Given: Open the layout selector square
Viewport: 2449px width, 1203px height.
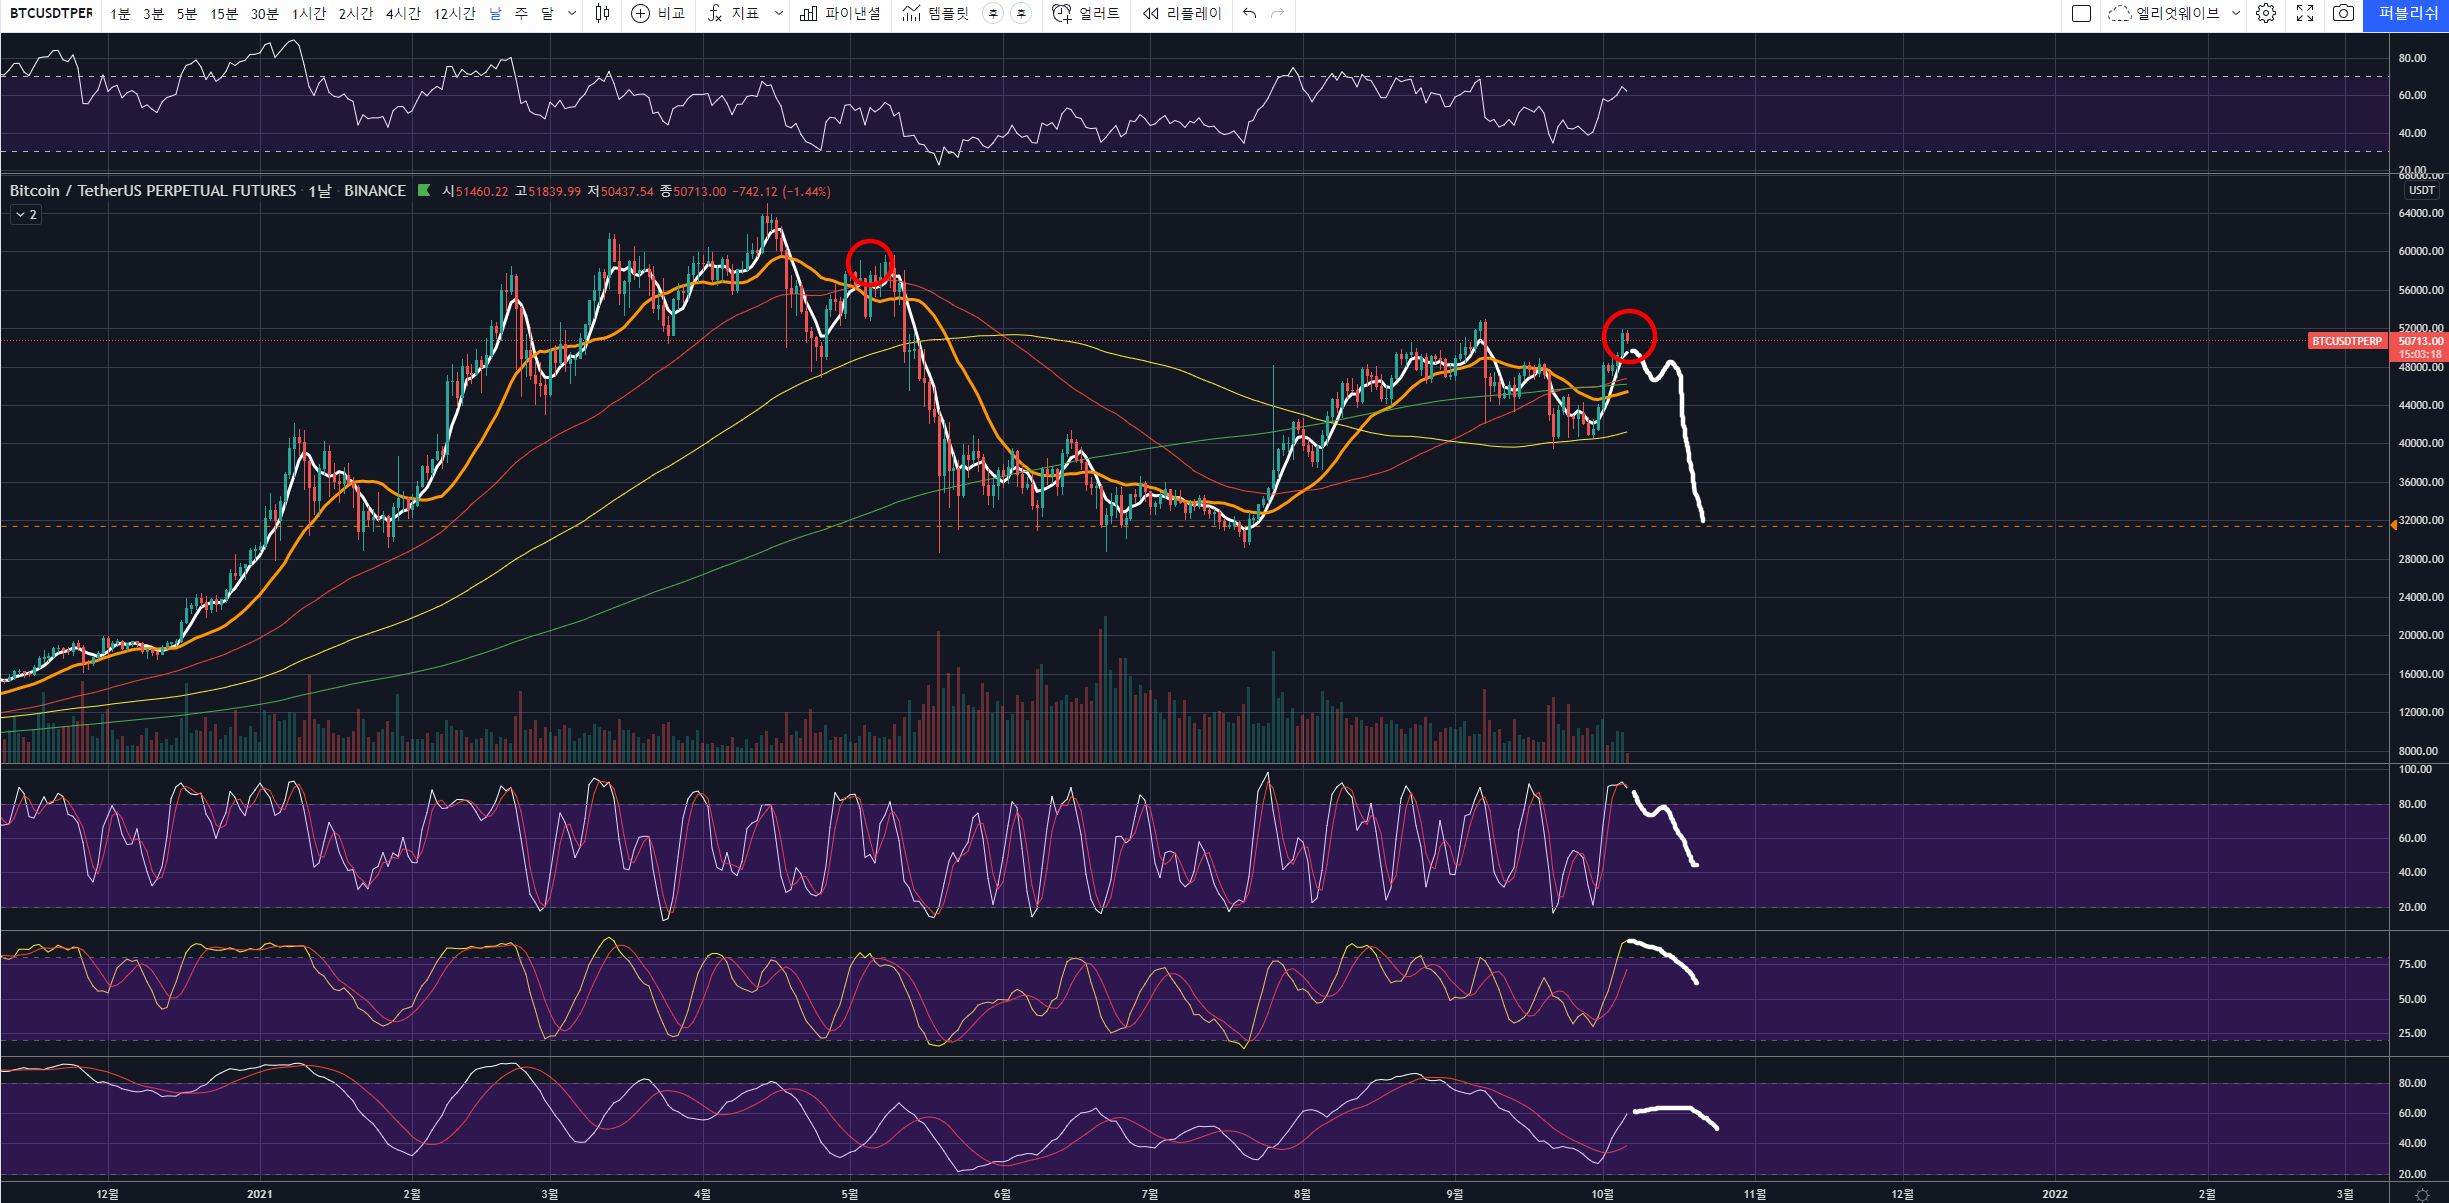Looking at the screenshot, I should (2081, 13).
